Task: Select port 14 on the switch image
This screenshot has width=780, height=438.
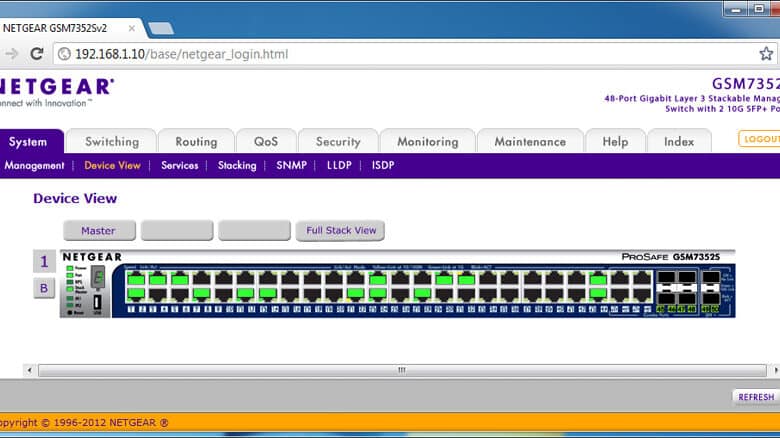Action: pos(268,294)
